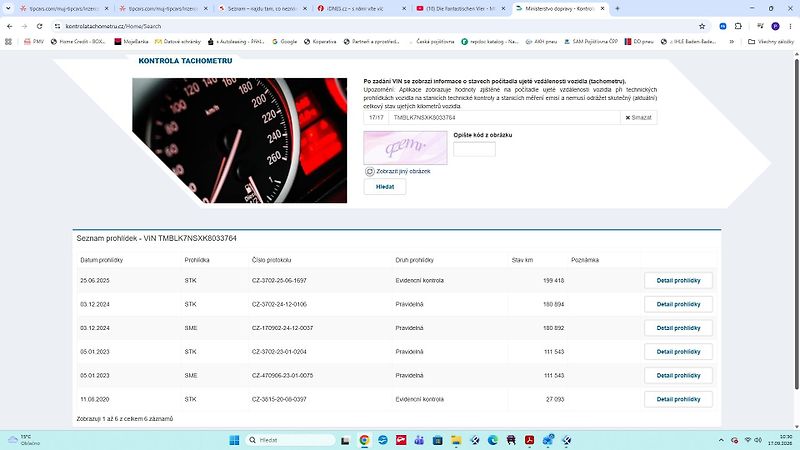This screenshot has width=800, height=450.
Task: Open a new browser tab
Action: [x=617, y=8]
